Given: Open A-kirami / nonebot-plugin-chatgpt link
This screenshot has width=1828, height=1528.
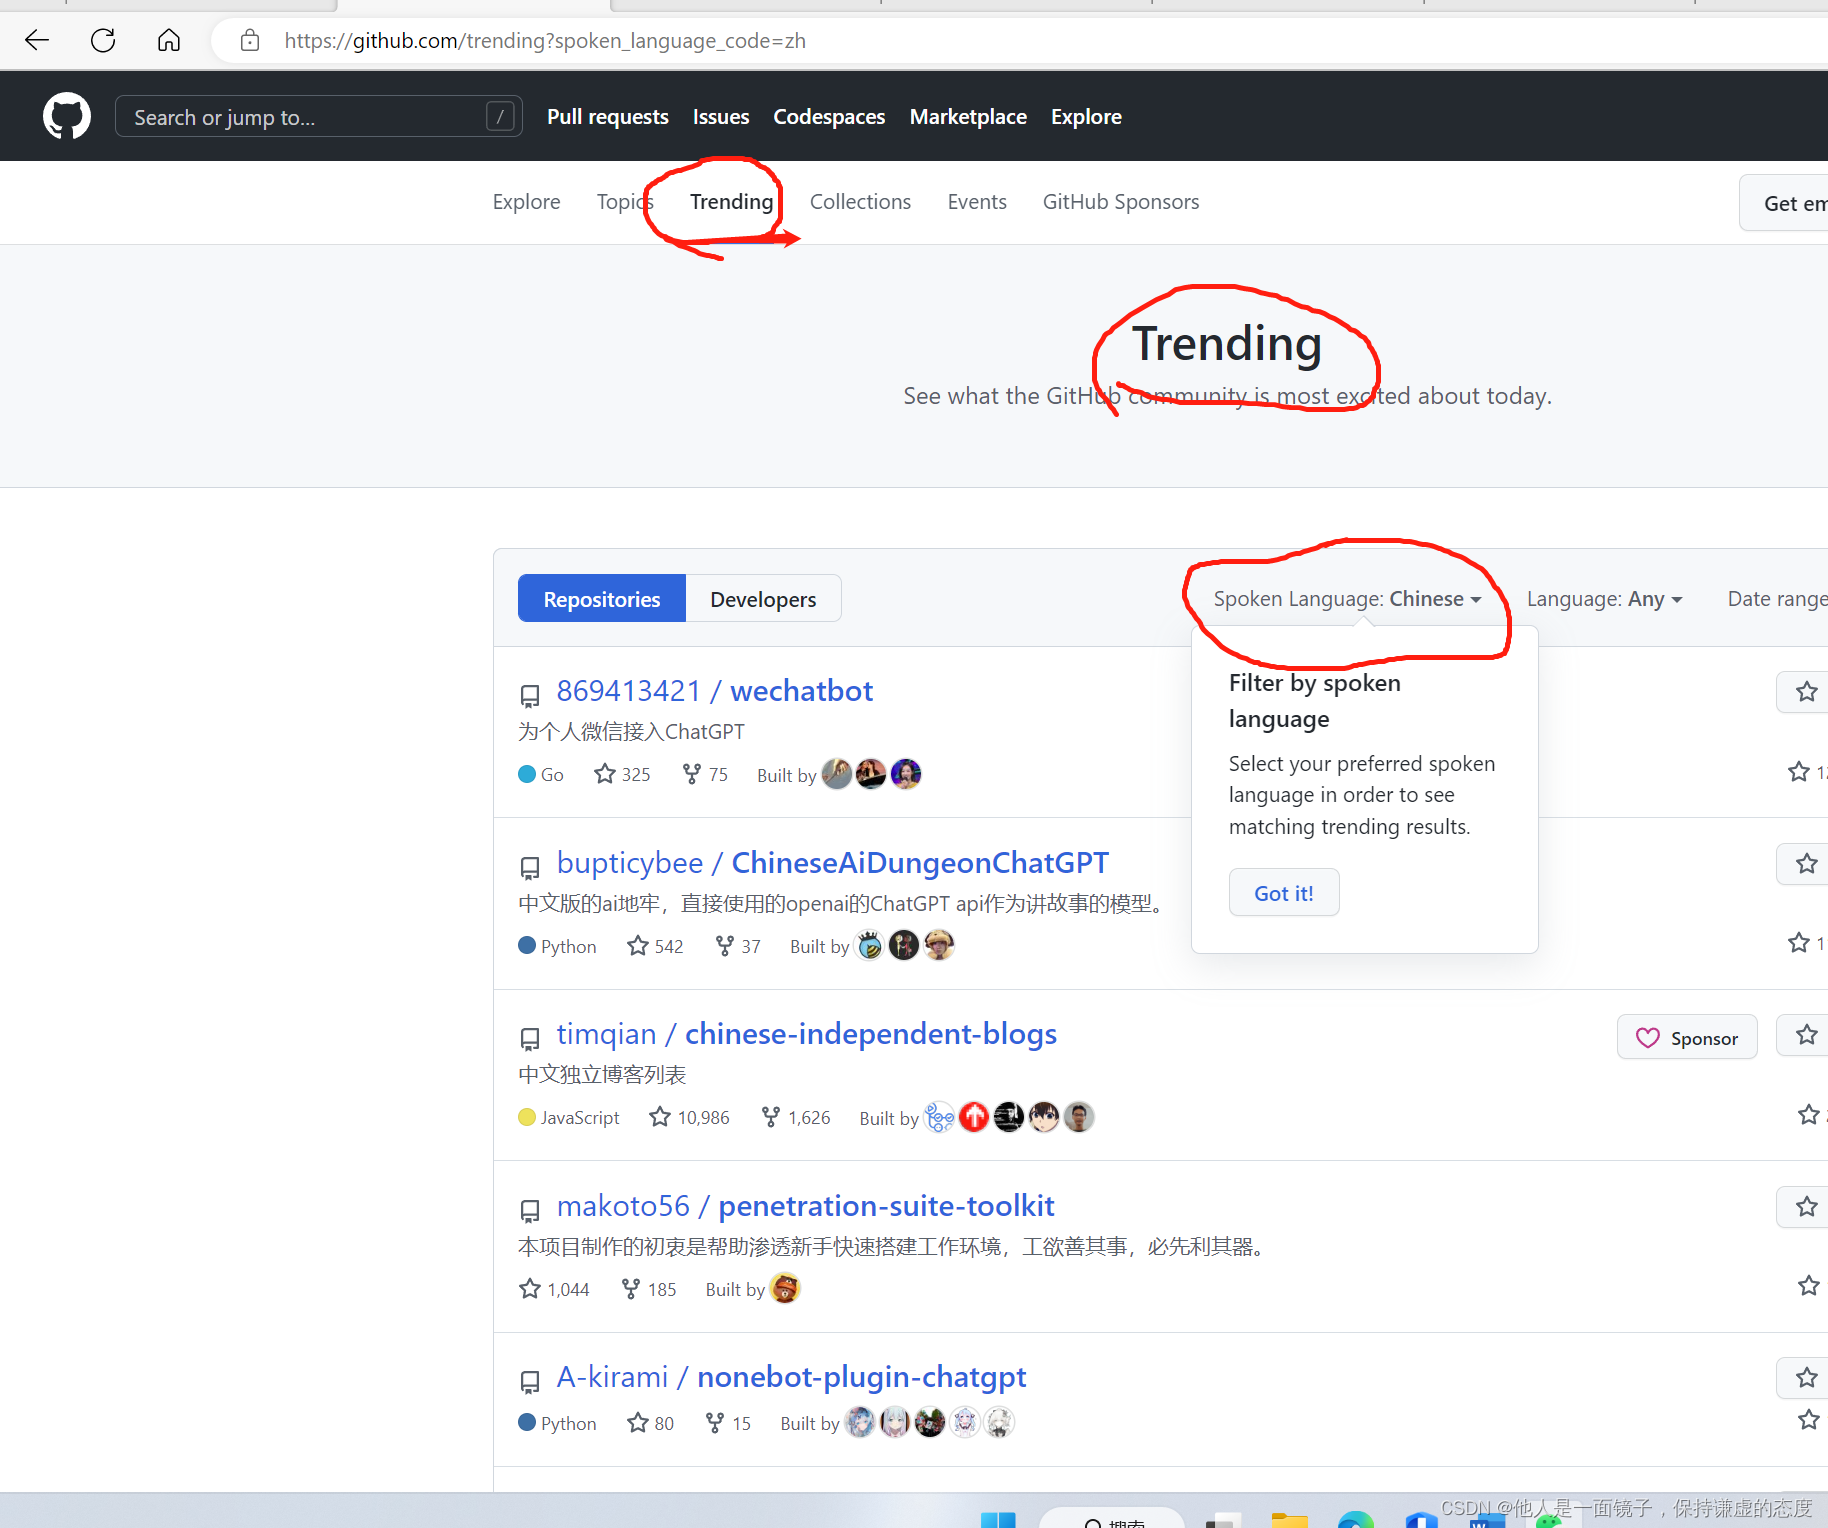Looking at the screenshot, I should (x=791, y=1377).
